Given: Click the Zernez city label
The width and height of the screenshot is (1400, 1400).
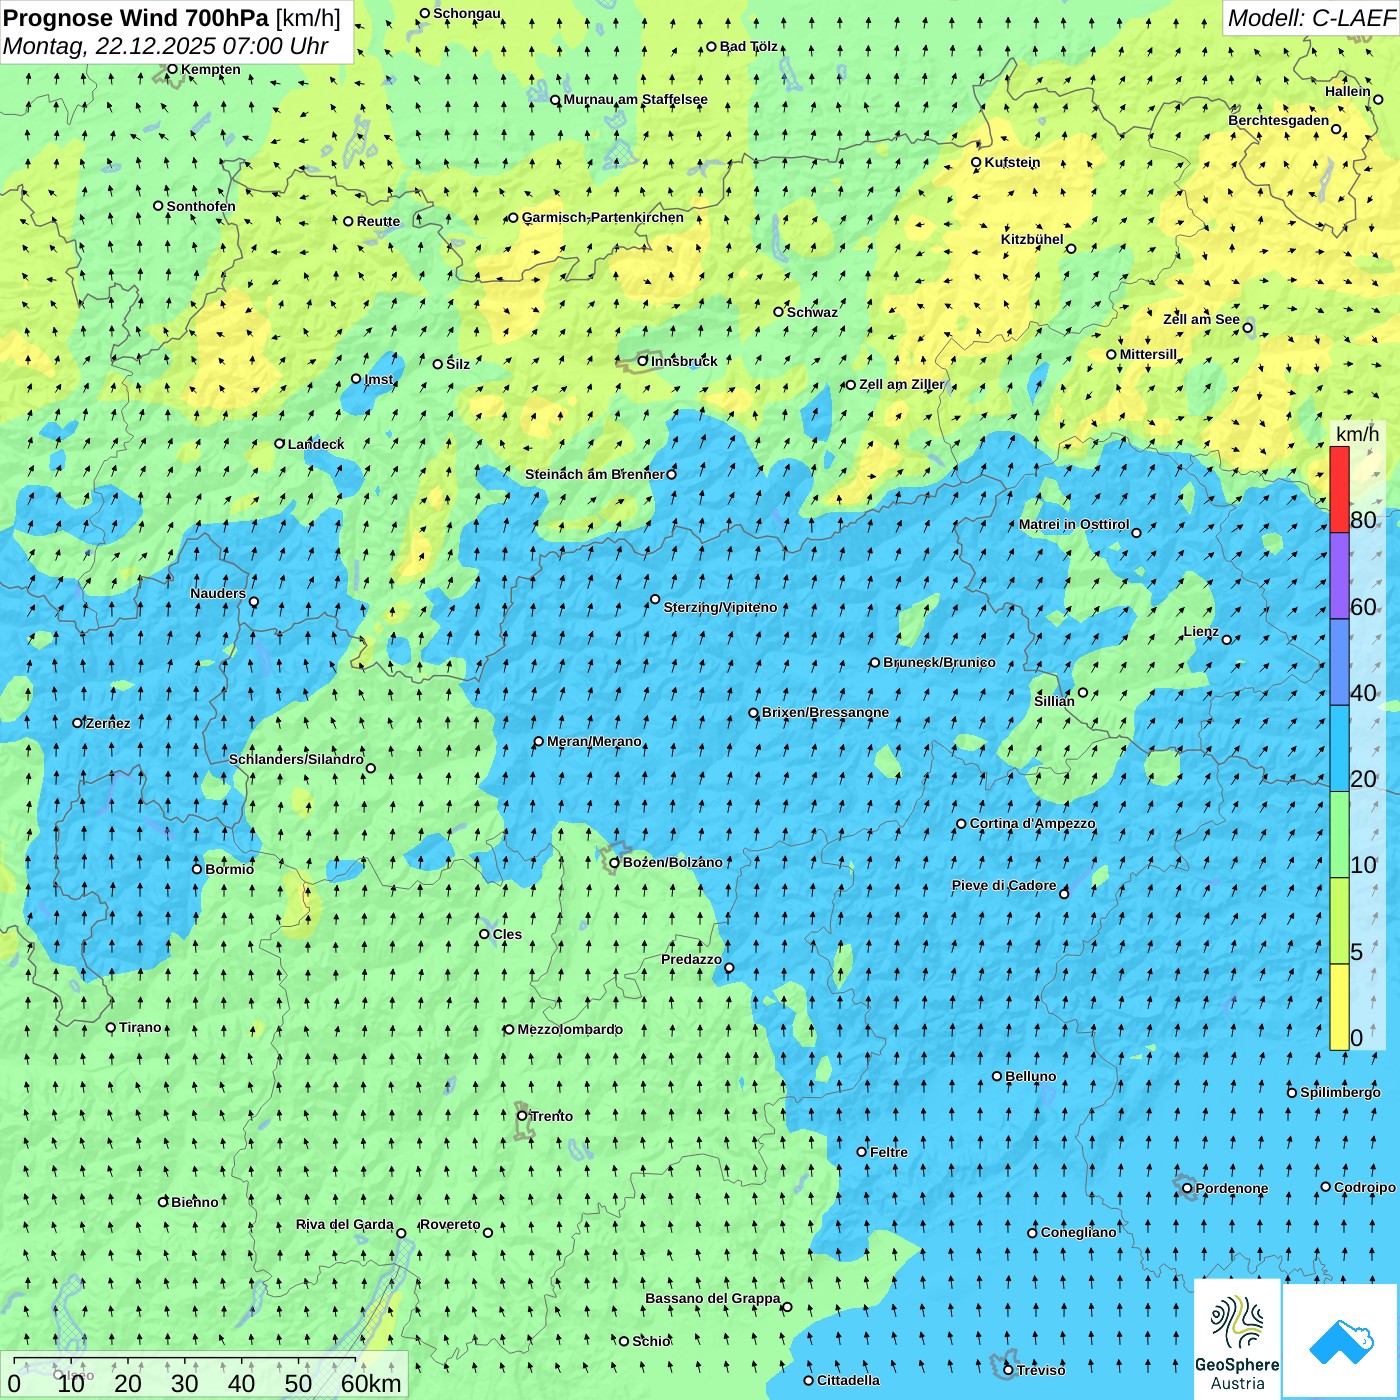Looking at the screenshot, I should [108, 723].
